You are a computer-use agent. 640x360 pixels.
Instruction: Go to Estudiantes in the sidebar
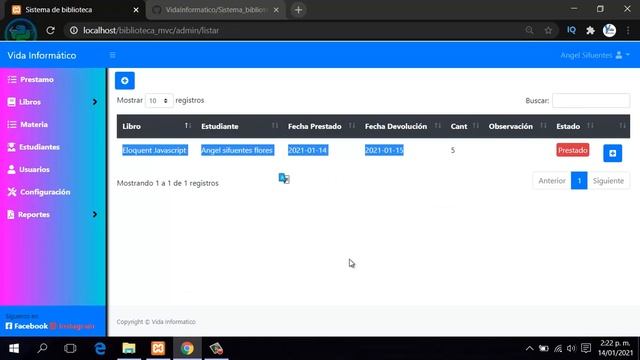pyautogui.click(x=39, y=147)
